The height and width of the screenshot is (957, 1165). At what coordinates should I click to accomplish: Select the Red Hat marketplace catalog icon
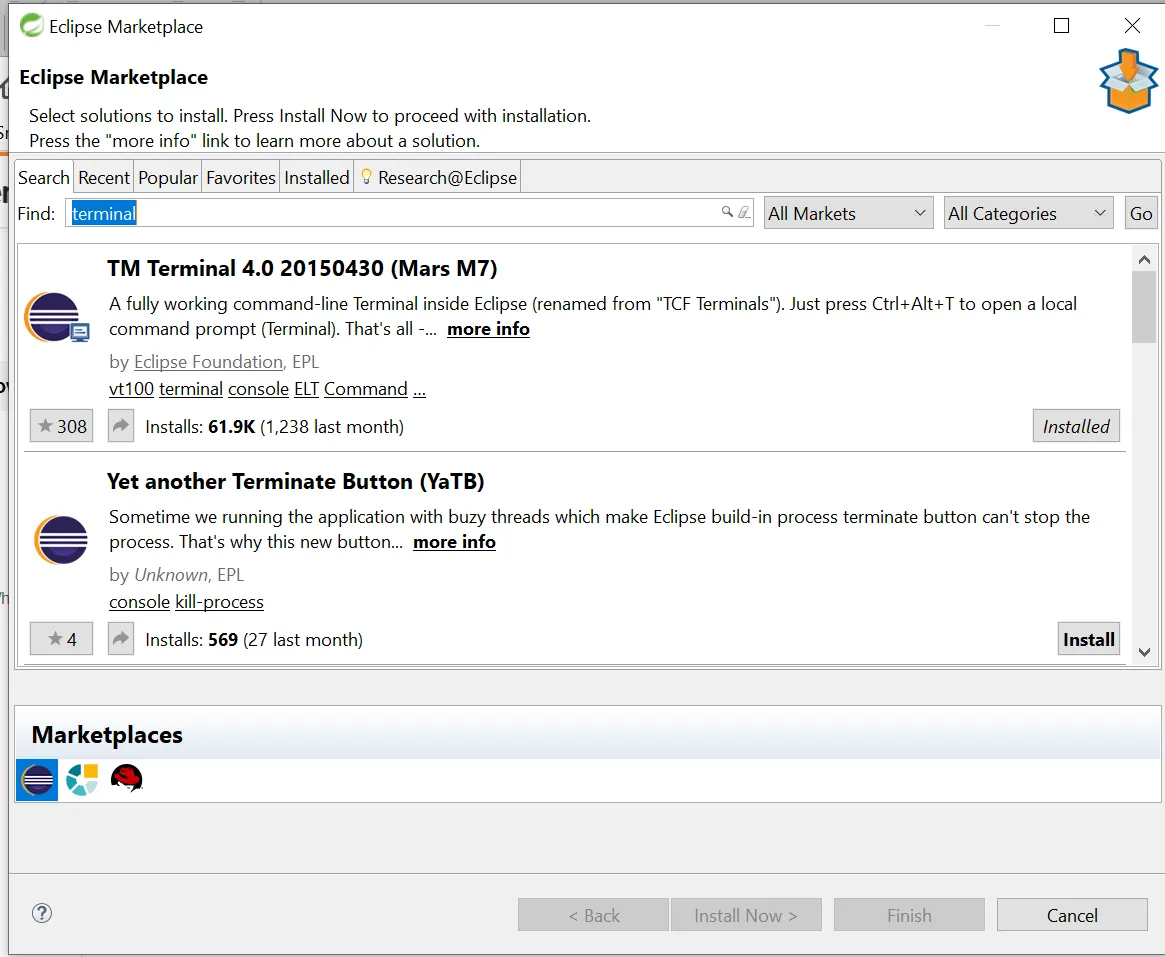(126, 778)
